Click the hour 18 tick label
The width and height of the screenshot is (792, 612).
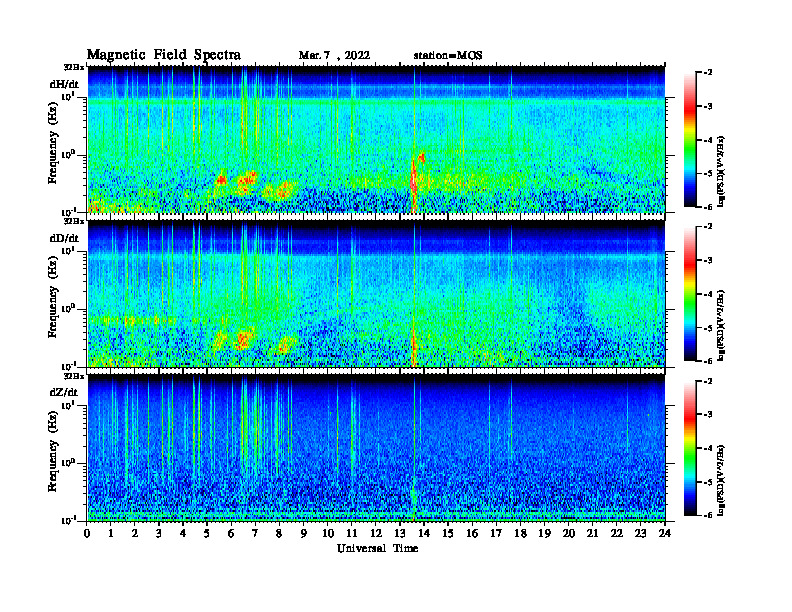[520, 533]
